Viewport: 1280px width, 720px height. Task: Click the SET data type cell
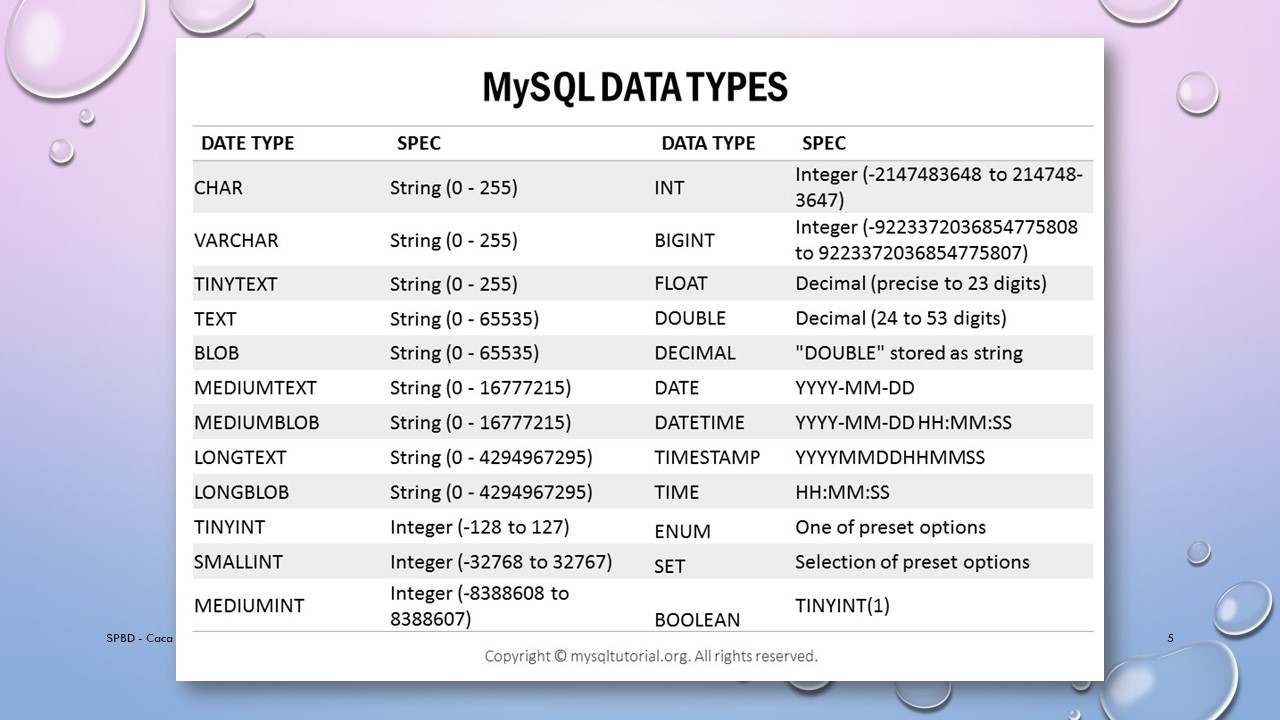coord(670,567)
